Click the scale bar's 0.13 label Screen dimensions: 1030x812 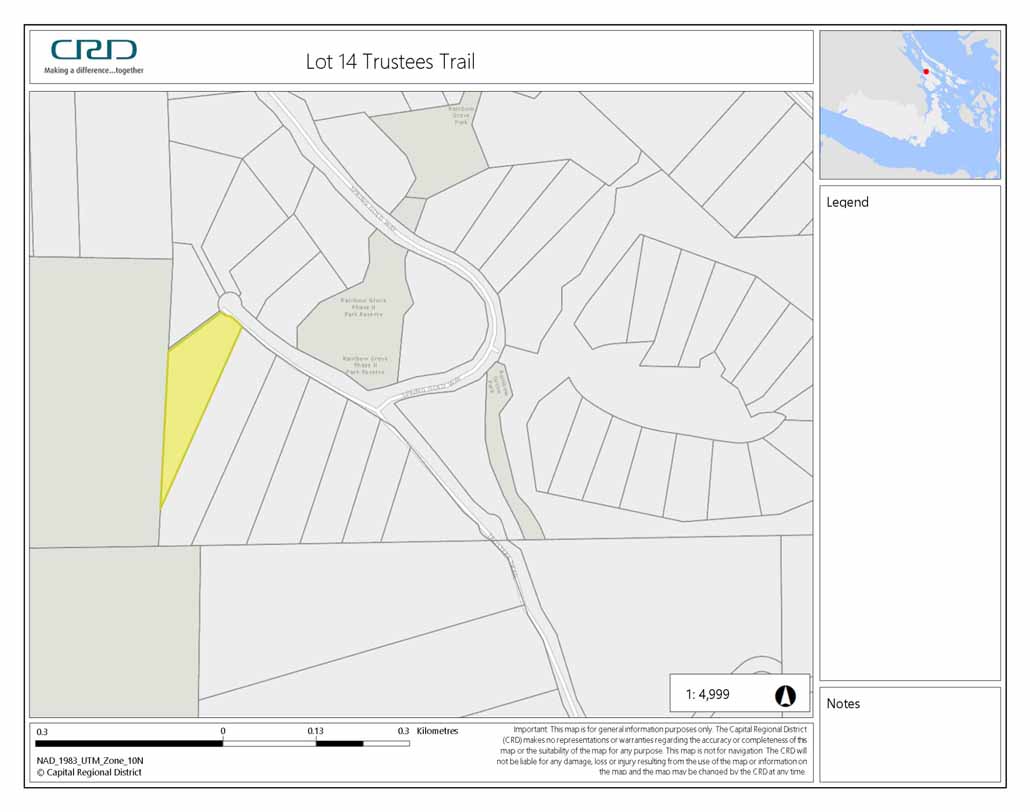coord(315,731)
